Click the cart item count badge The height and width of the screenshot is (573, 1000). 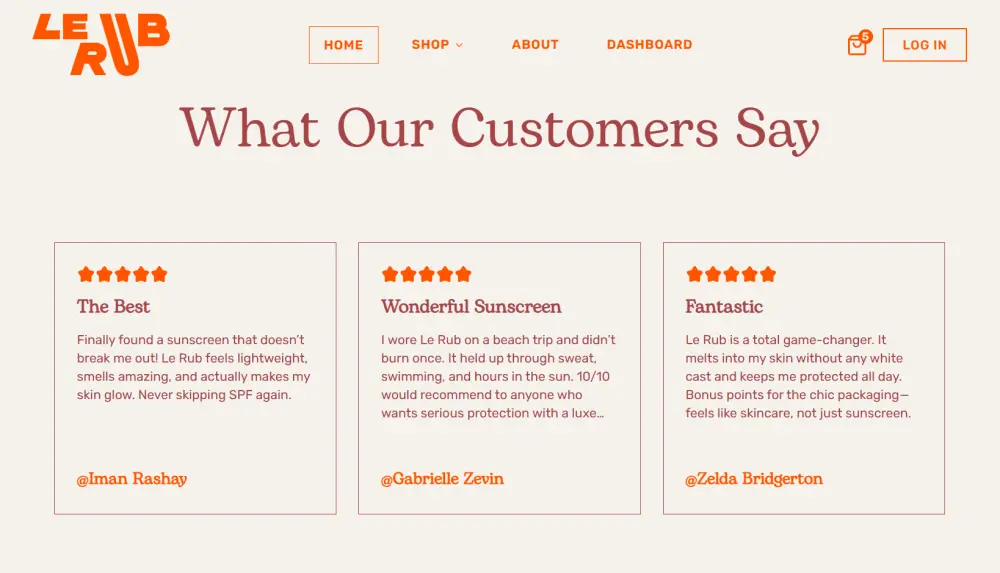(865, 36)
